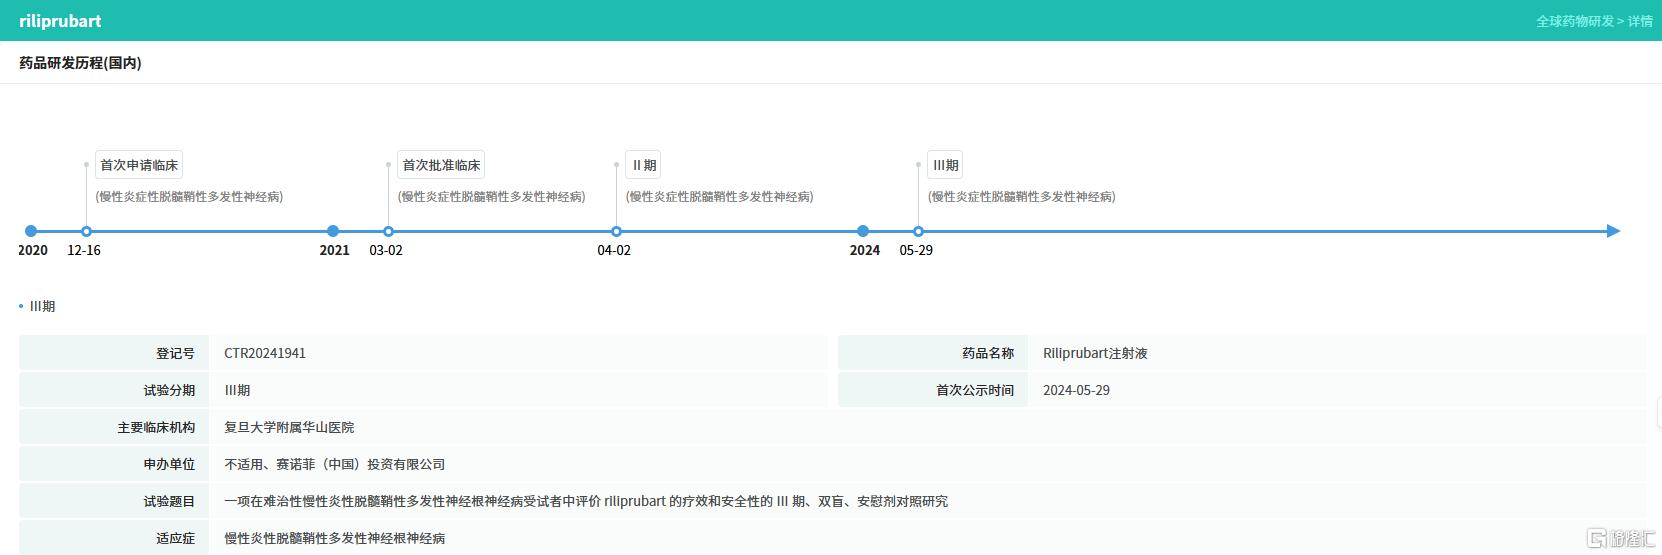Click the 详情 breadcrumb text

point(1640,21)
